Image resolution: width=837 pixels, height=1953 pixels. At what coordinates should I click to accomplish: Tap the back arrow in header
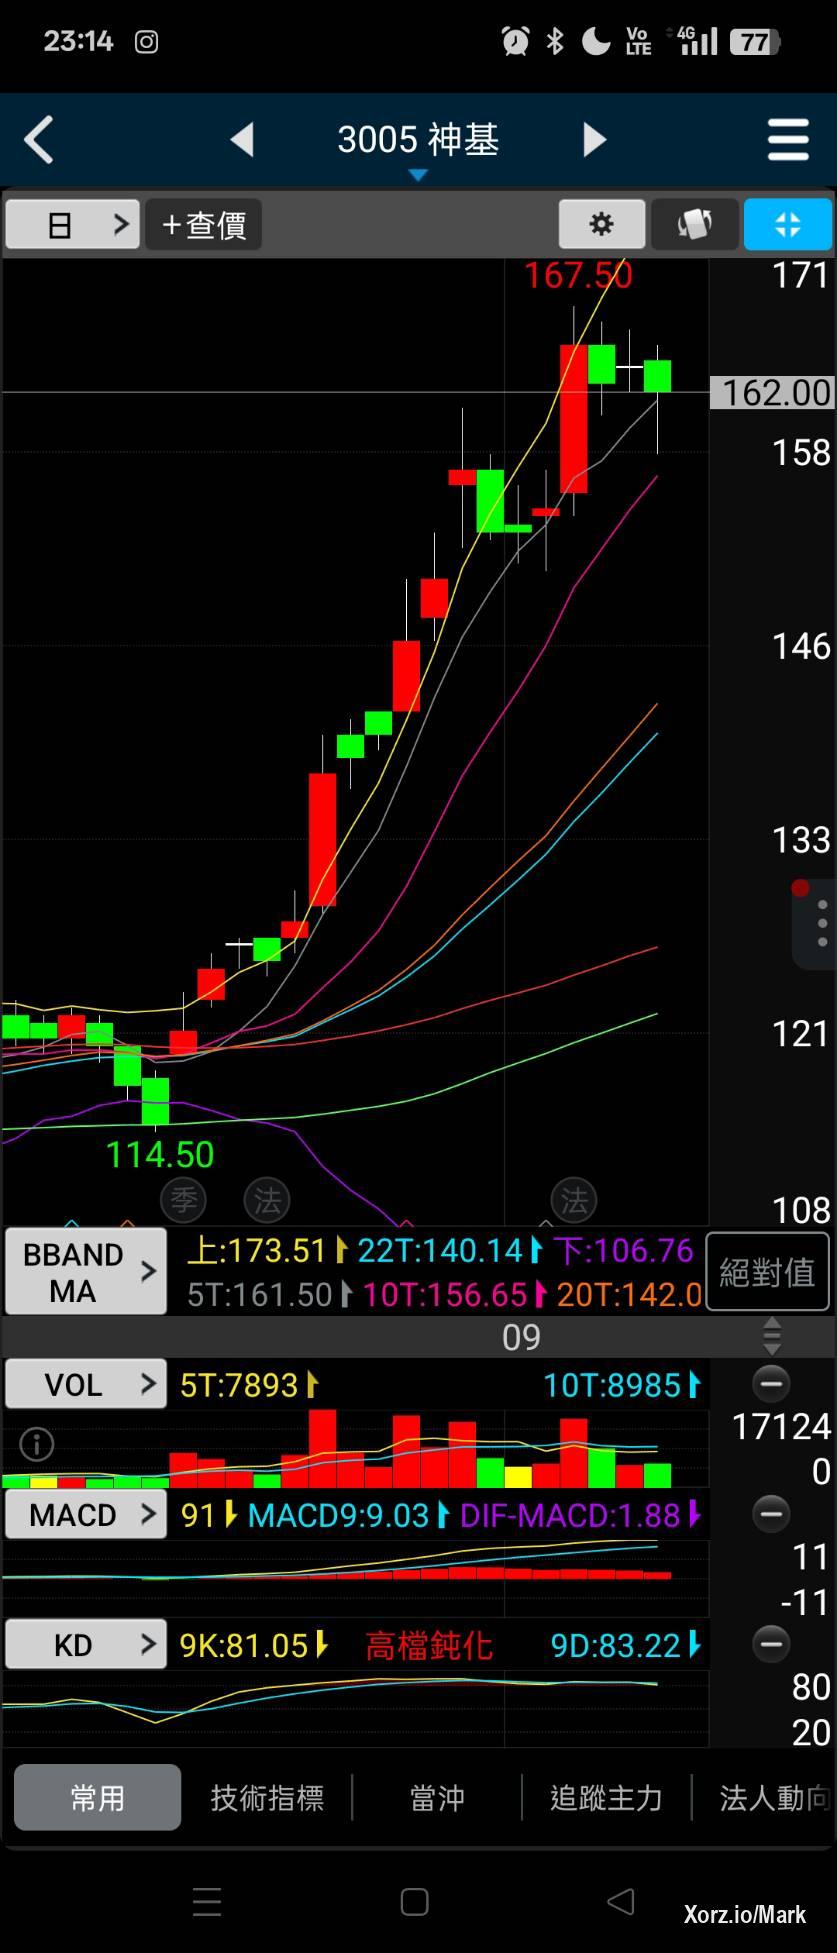(x=39, y=140)
